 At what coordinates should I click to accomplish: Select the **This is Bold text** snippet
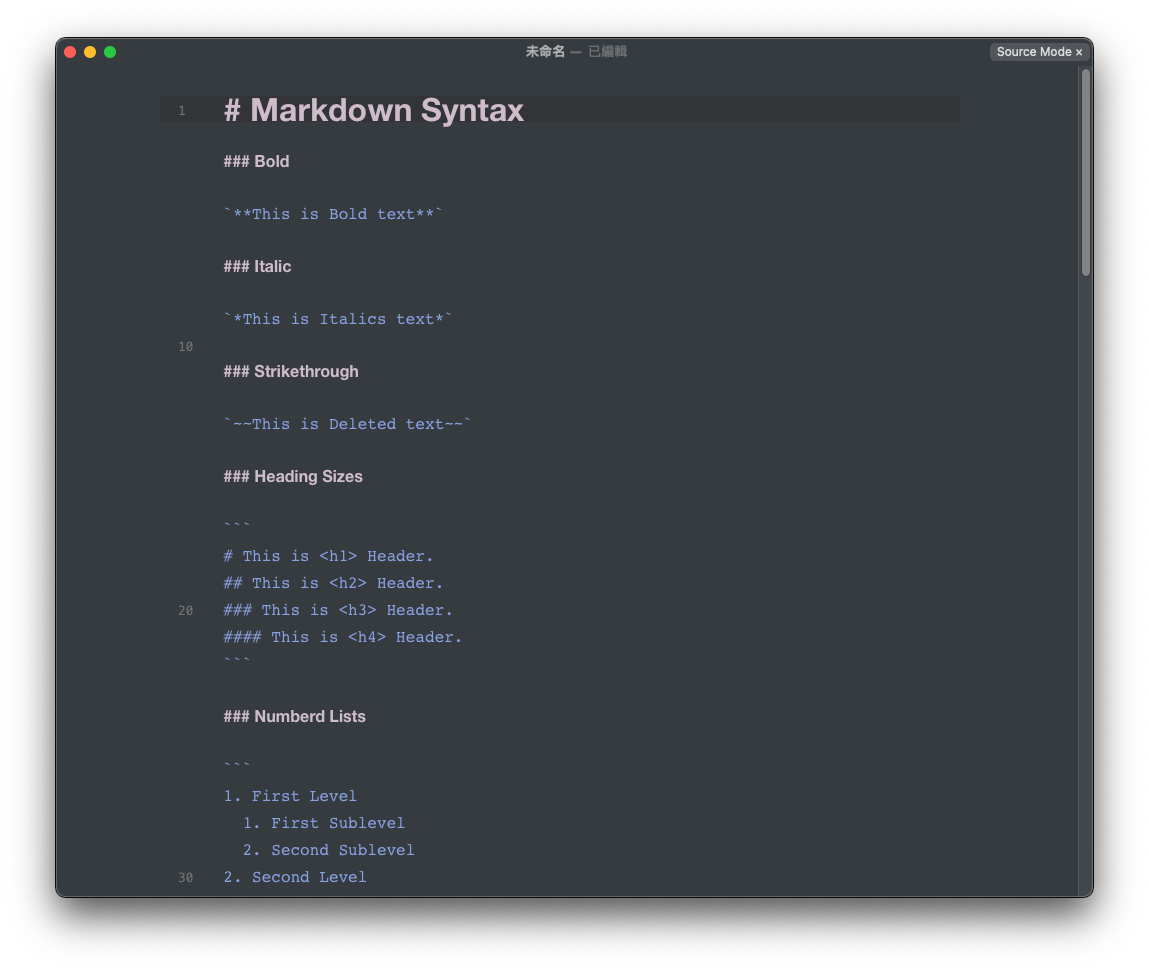click(332, 213)
